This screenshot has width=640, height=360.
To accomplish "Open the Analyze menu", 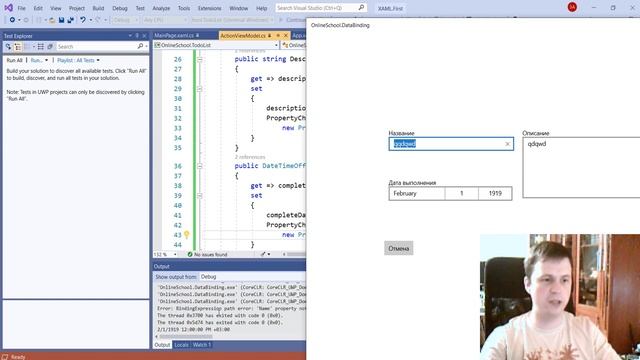I will pyautogui.click(x=161, y=8).
